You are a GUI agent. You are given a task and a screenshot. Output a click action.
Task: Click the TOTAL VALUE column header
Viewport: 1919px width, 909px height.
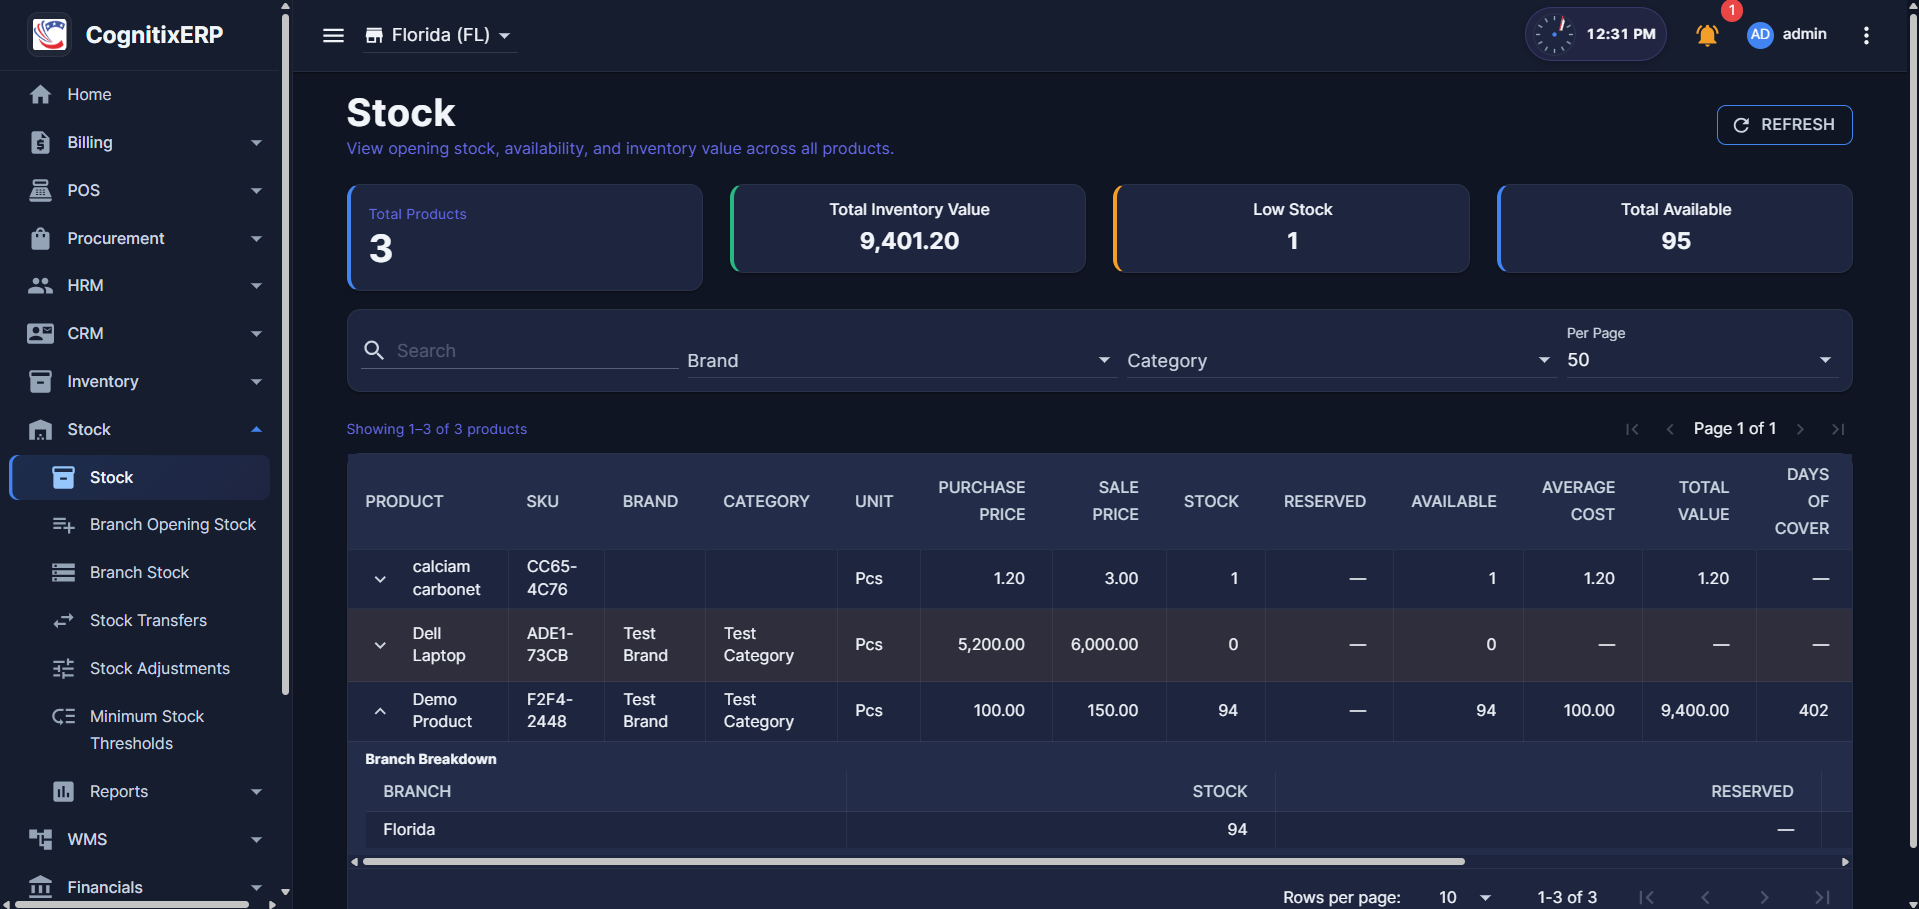(1704, 501)
